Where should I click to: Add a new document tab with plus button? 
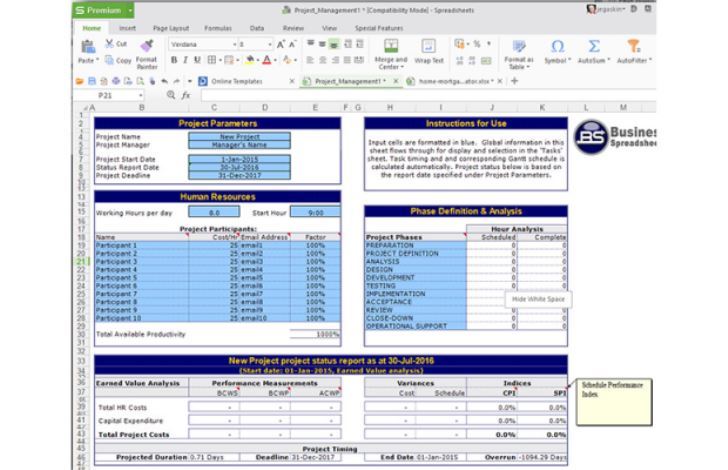click(x=514, y=81)
